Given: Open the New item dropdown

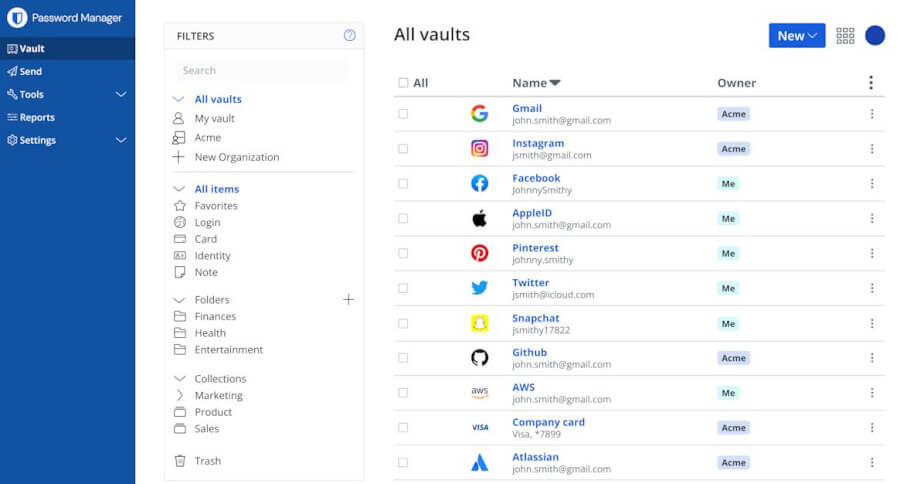Looking at the screenshot, I should pos(796,36).
